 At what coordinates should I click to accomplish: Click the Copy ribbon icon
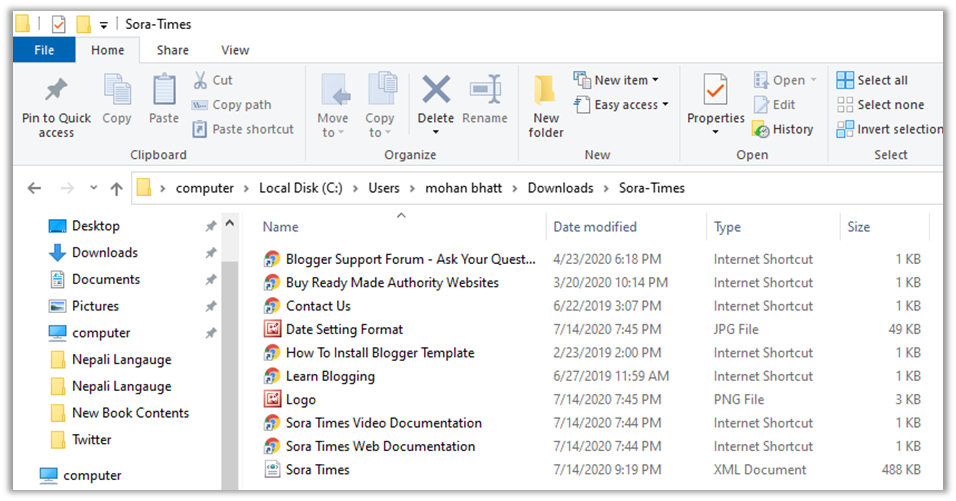[116, 99]
